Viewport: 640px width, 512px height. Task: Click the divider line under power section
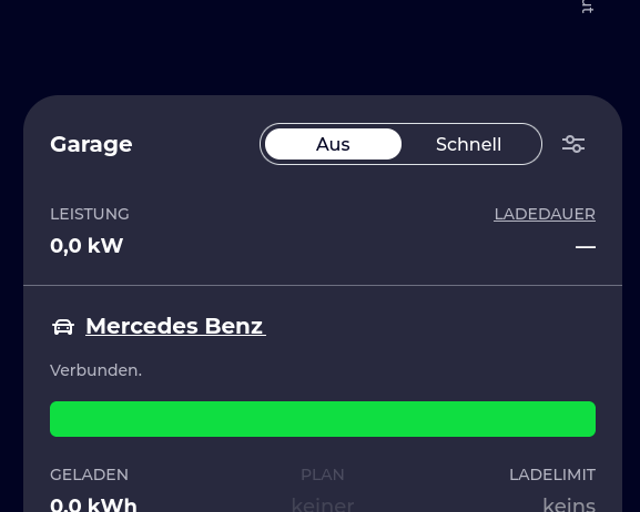[322, 285]
